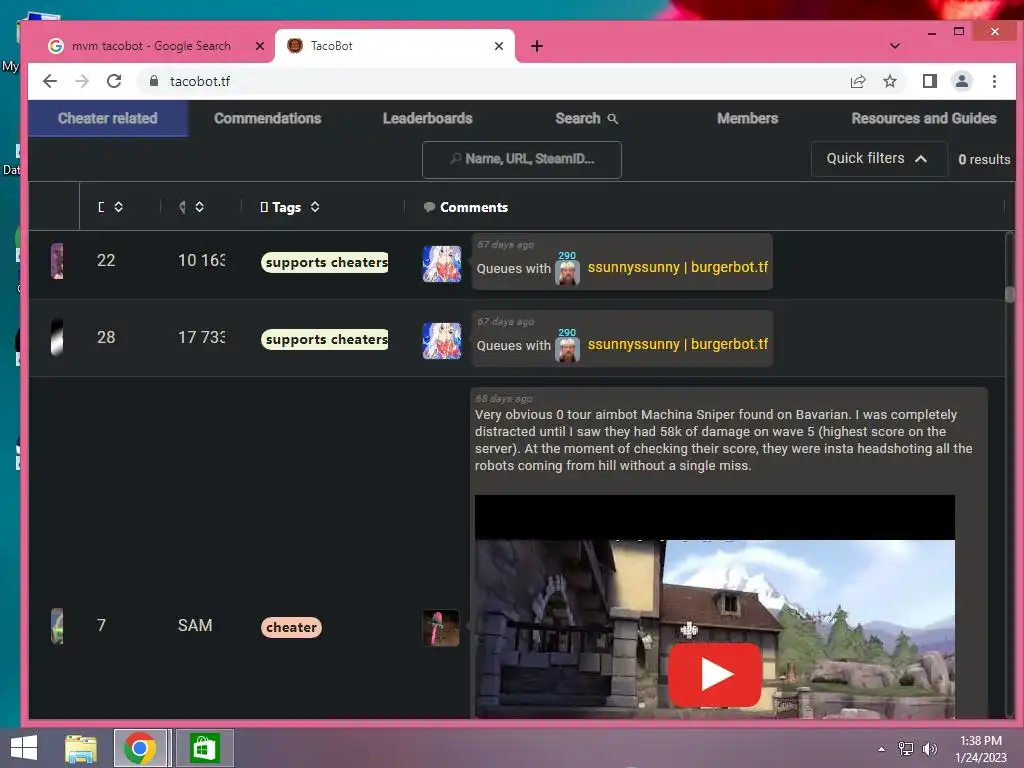The width and height of the screenshot is (1024, 768).
Task: Click small 290 avatar in row 22 comment
Action: coord(567,272)
